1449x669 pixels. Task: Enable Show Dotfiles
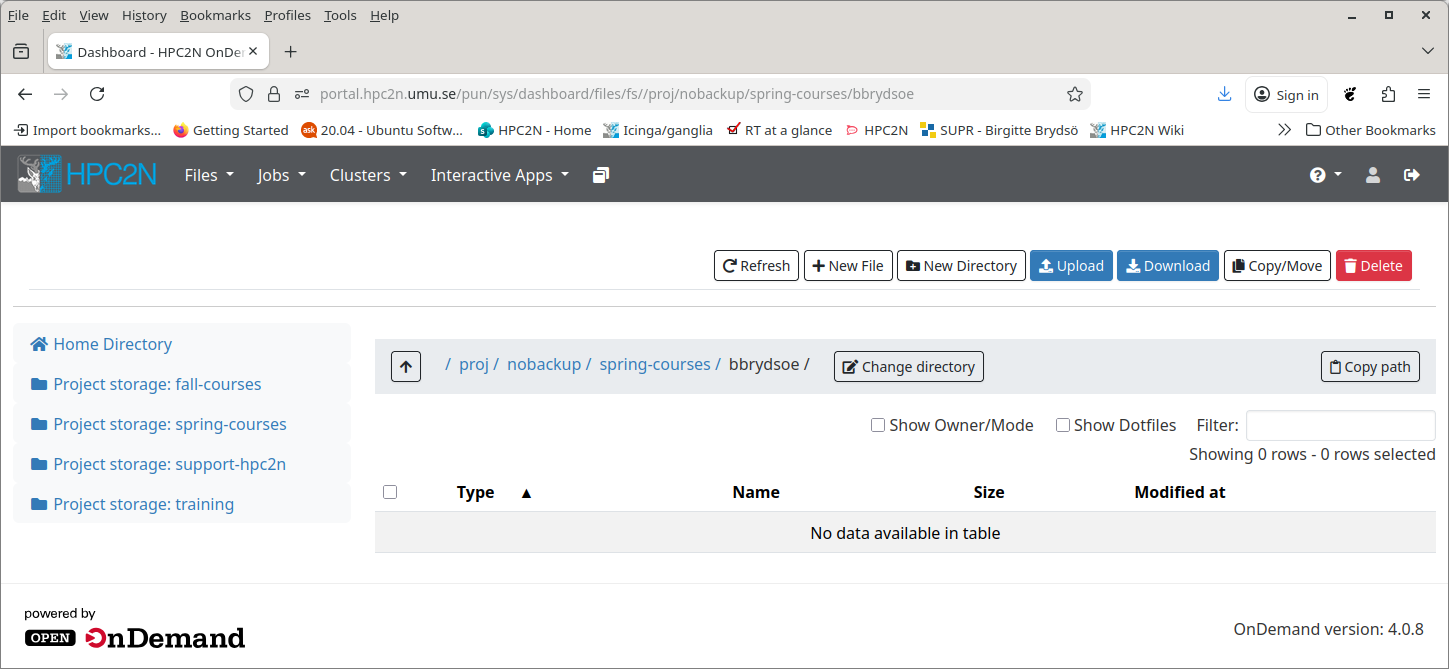click(x=1063, y=425)
